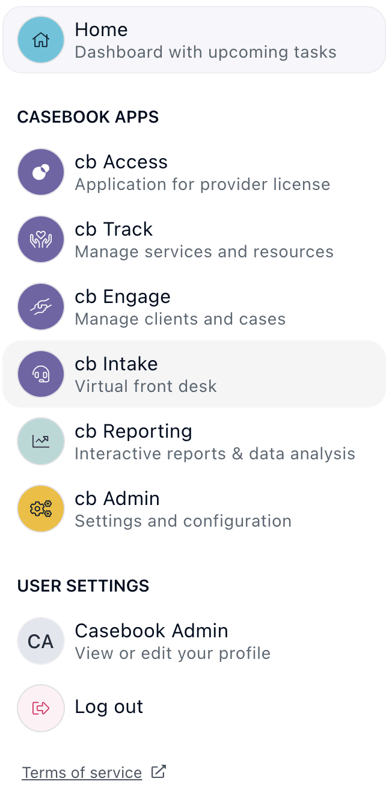The image size is (392, 802).
Task: Open cb Reporting interactive reports entry
Action: pyautogui.click(x=194, y=441)
